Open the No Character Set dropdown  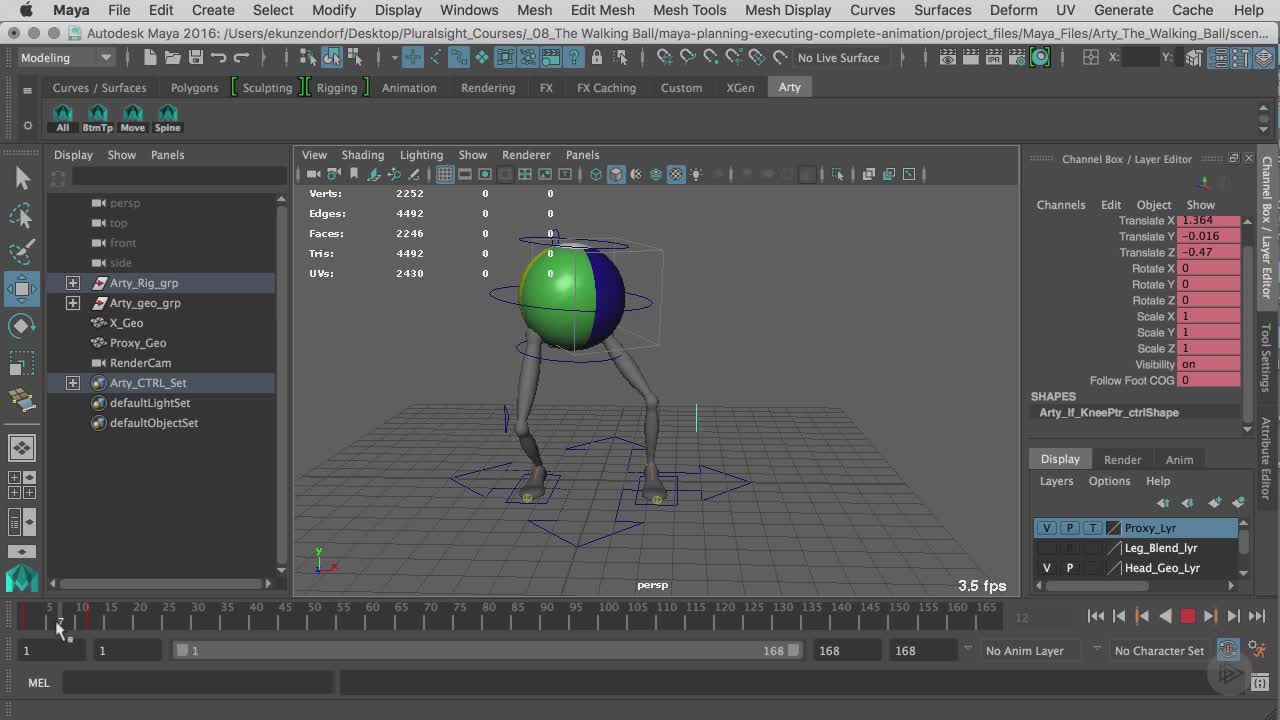click(x=1160, y=650)
